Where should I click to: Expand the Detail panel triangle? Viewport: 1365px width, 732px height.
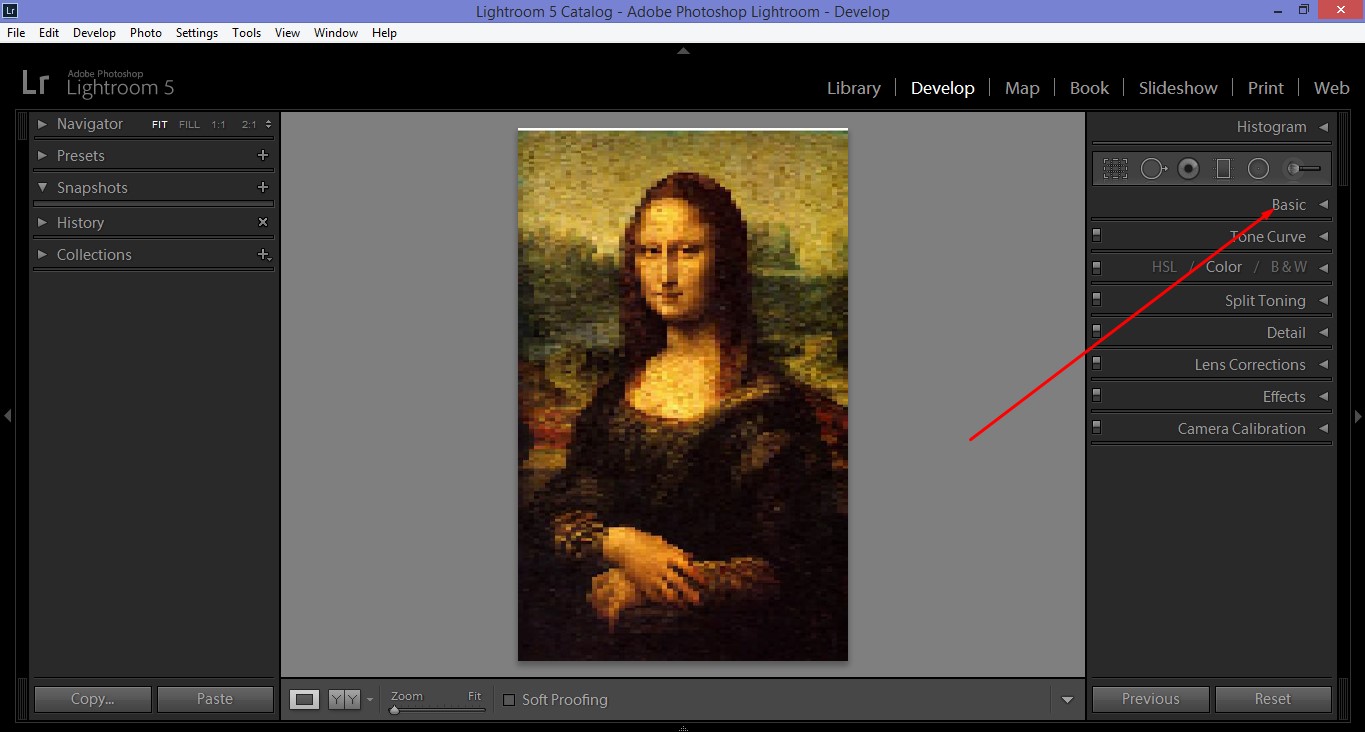[x=1323, y=332]
